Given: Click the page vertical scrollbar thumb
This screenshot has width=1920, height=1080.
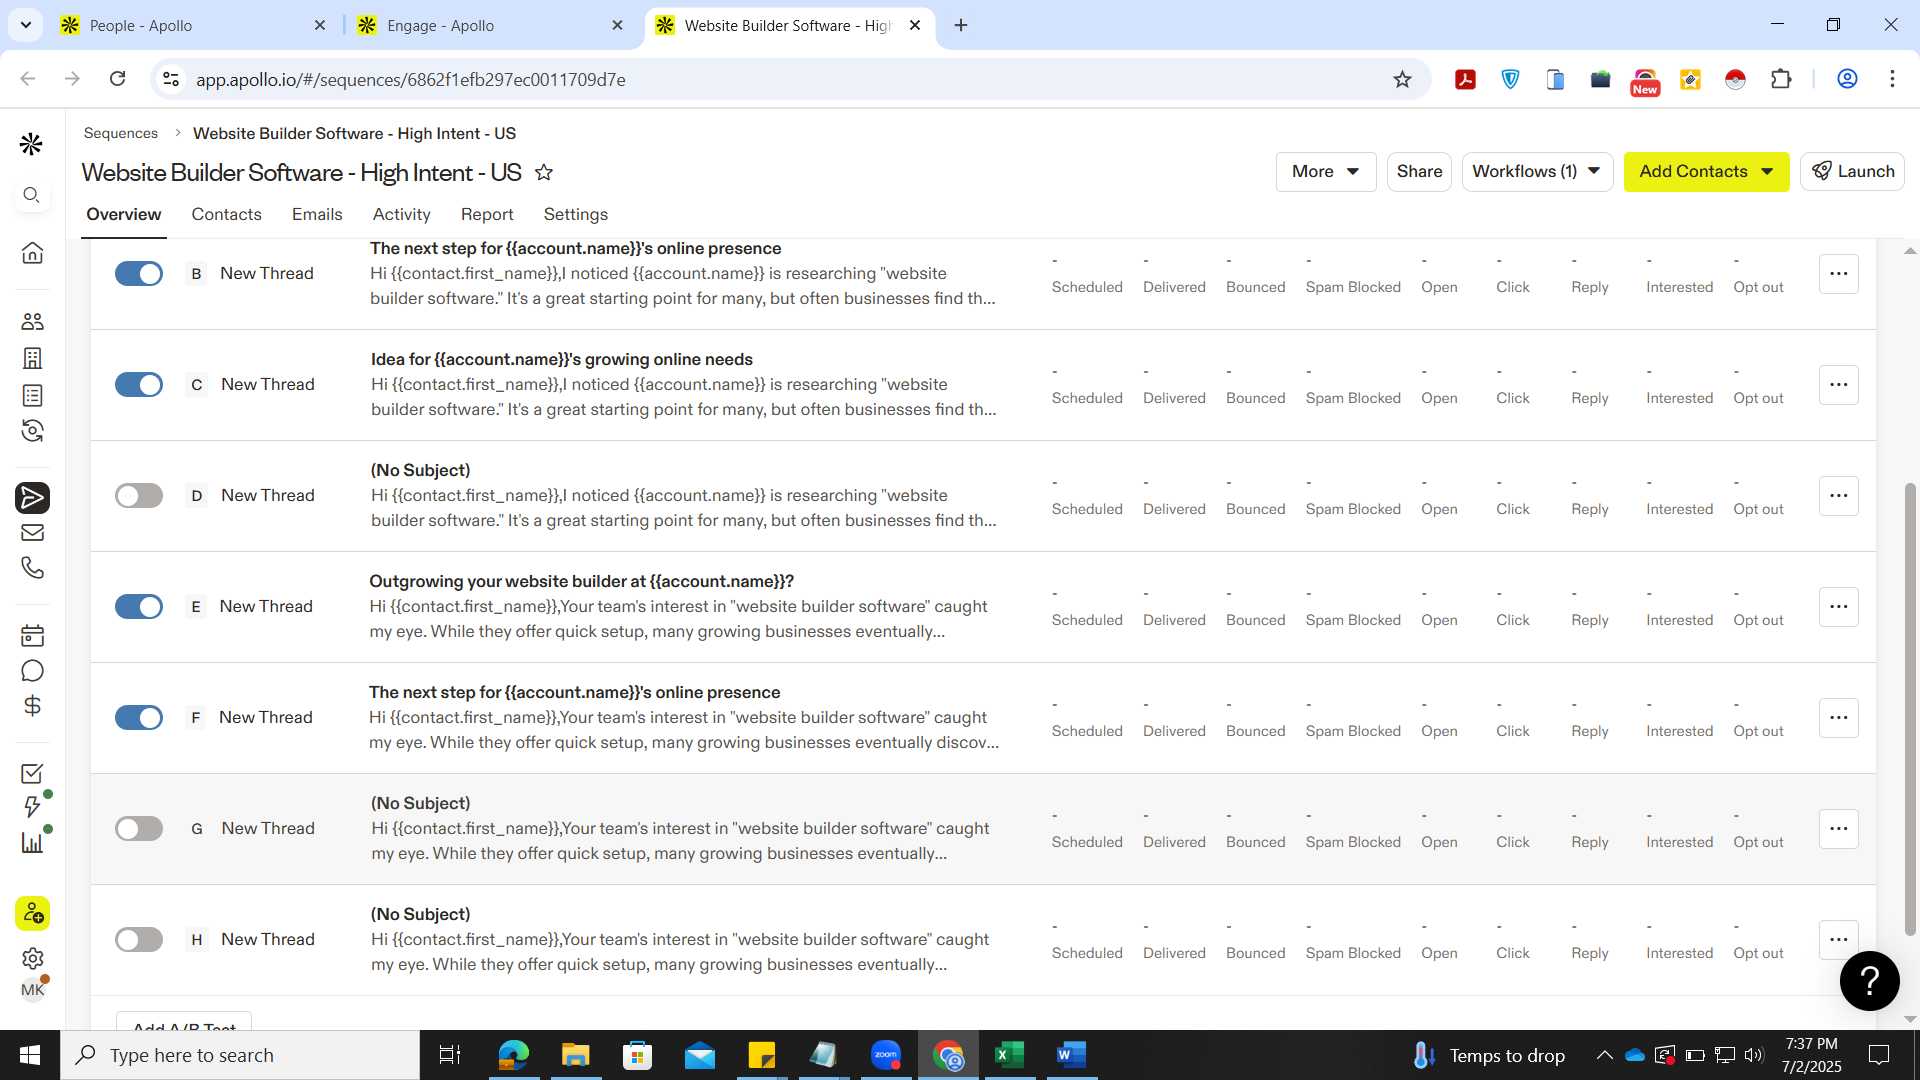Looking at the screenshot, I should click(1910, 710).
